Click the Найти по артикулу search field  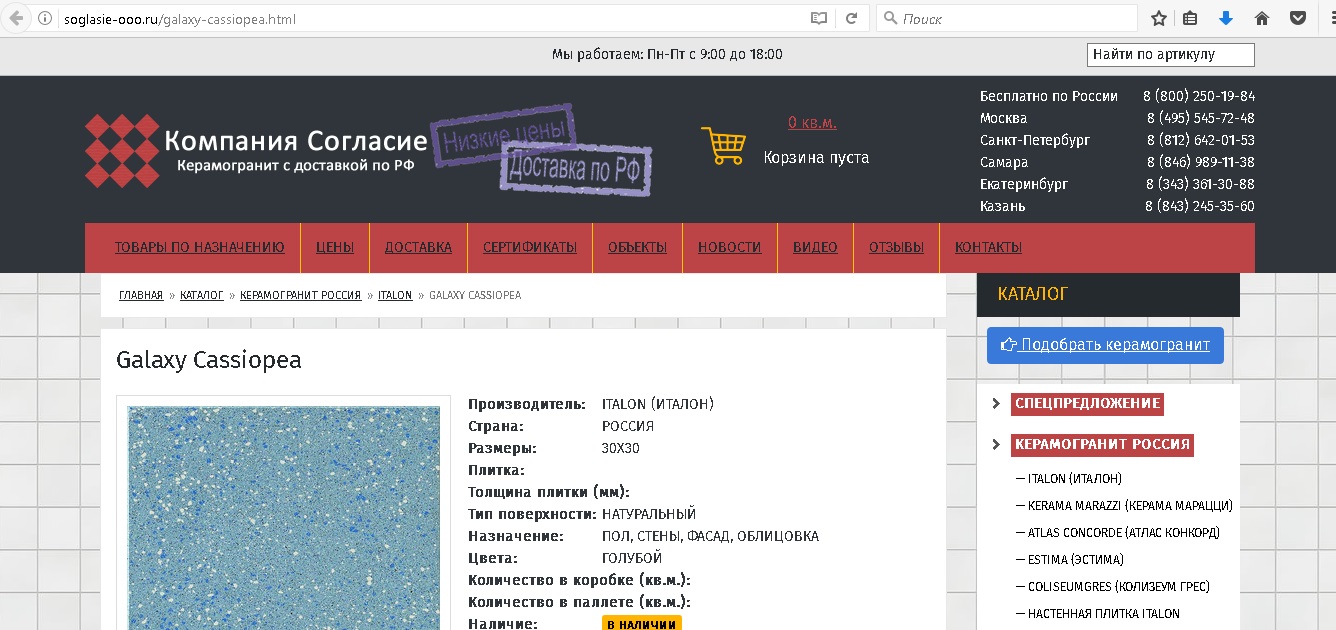click(1171, 55)
